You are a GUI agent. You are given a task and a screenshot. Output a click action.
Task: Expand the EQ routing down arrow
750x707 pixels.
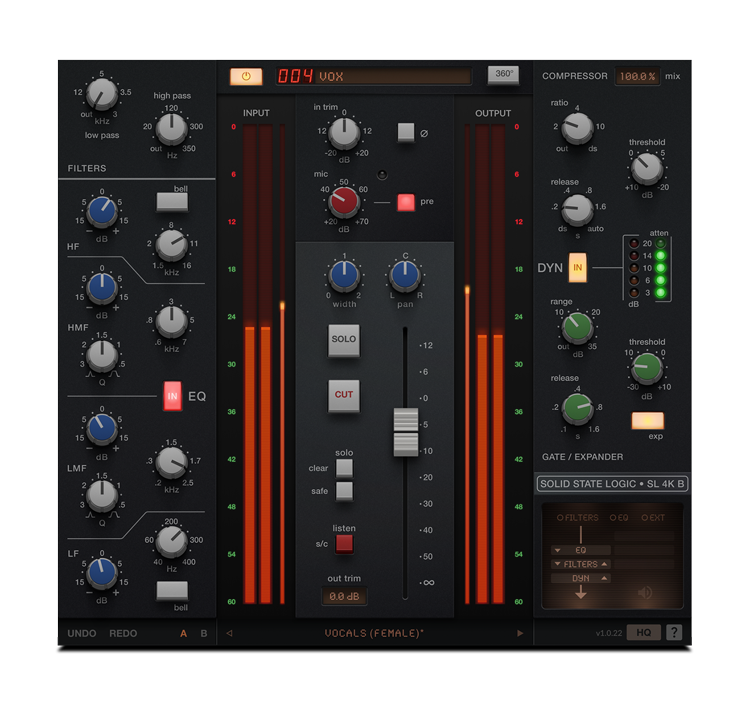556,550
